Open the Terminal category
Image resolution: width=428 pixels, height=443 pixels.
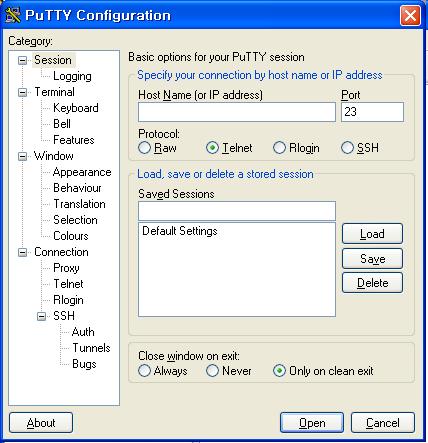coord(55,92)
